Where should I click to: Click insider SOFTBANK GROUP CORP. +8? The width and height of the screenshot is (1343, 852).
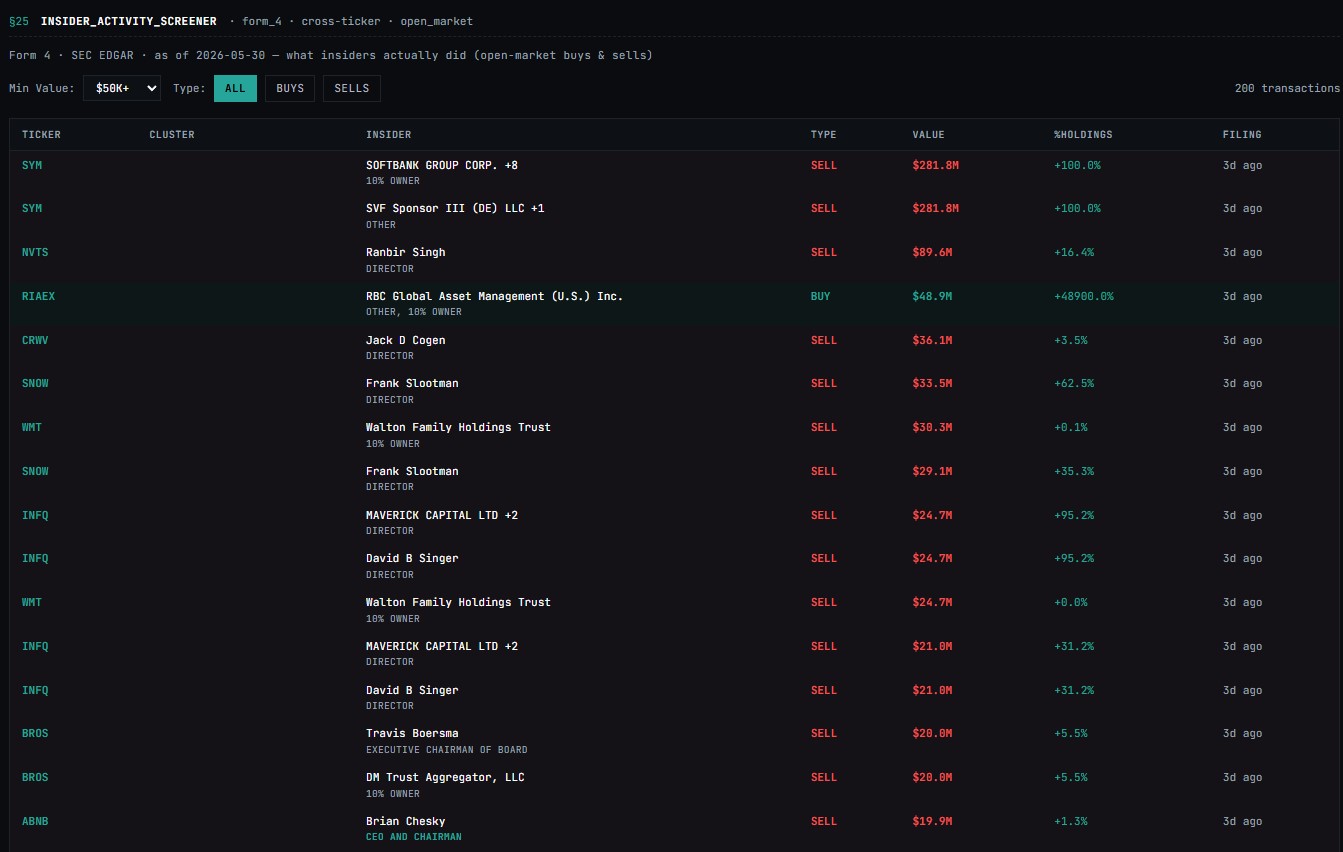tap(442, 165)
